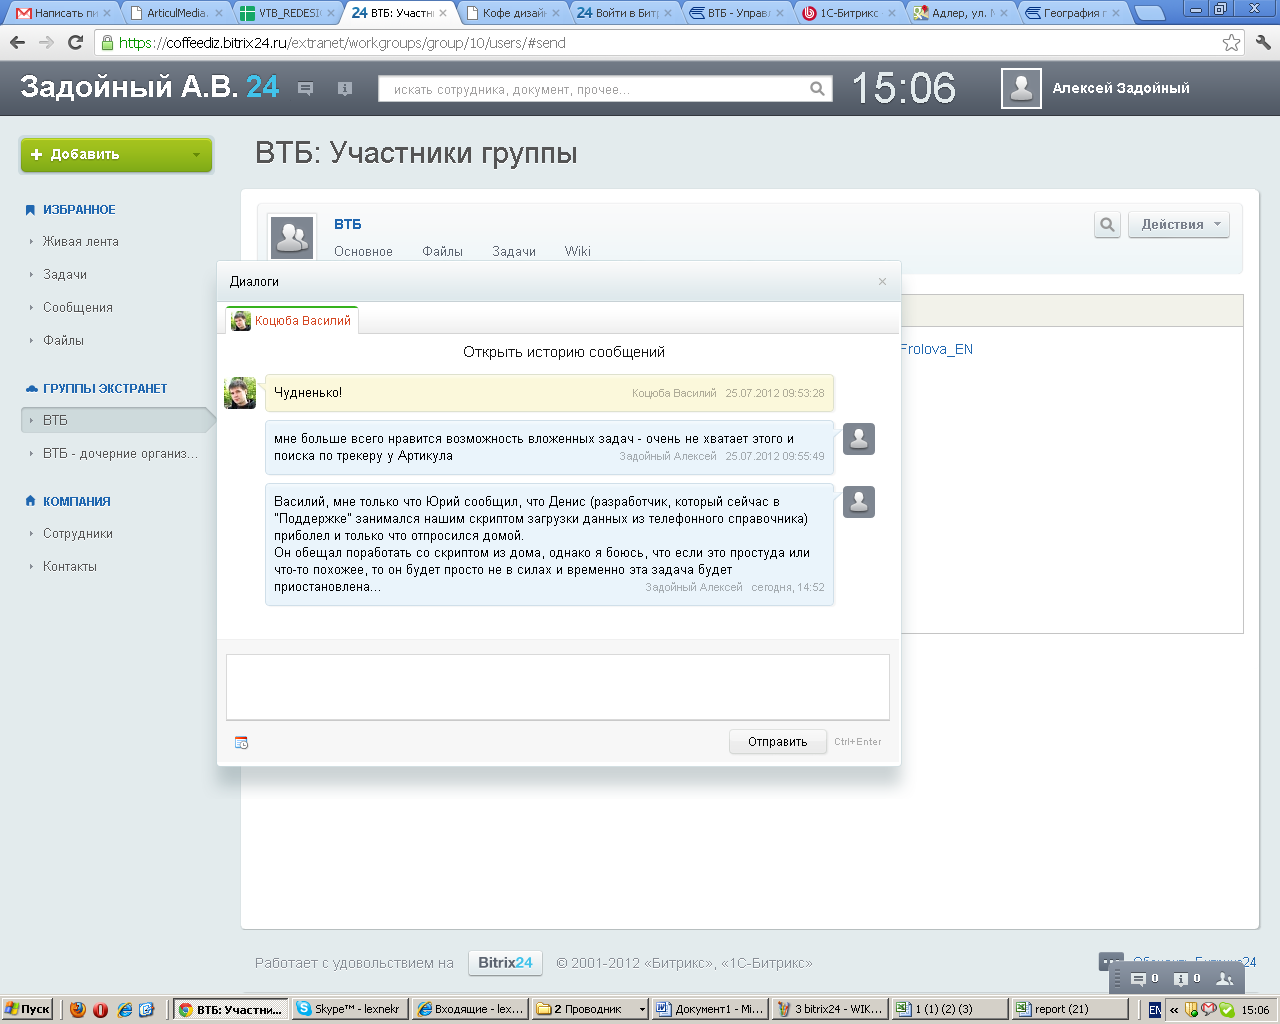Viewport: 1280px width, 1024px height.
Task: Open ВТБ - дочерние организ... group
Action: (x=120, y=454)
